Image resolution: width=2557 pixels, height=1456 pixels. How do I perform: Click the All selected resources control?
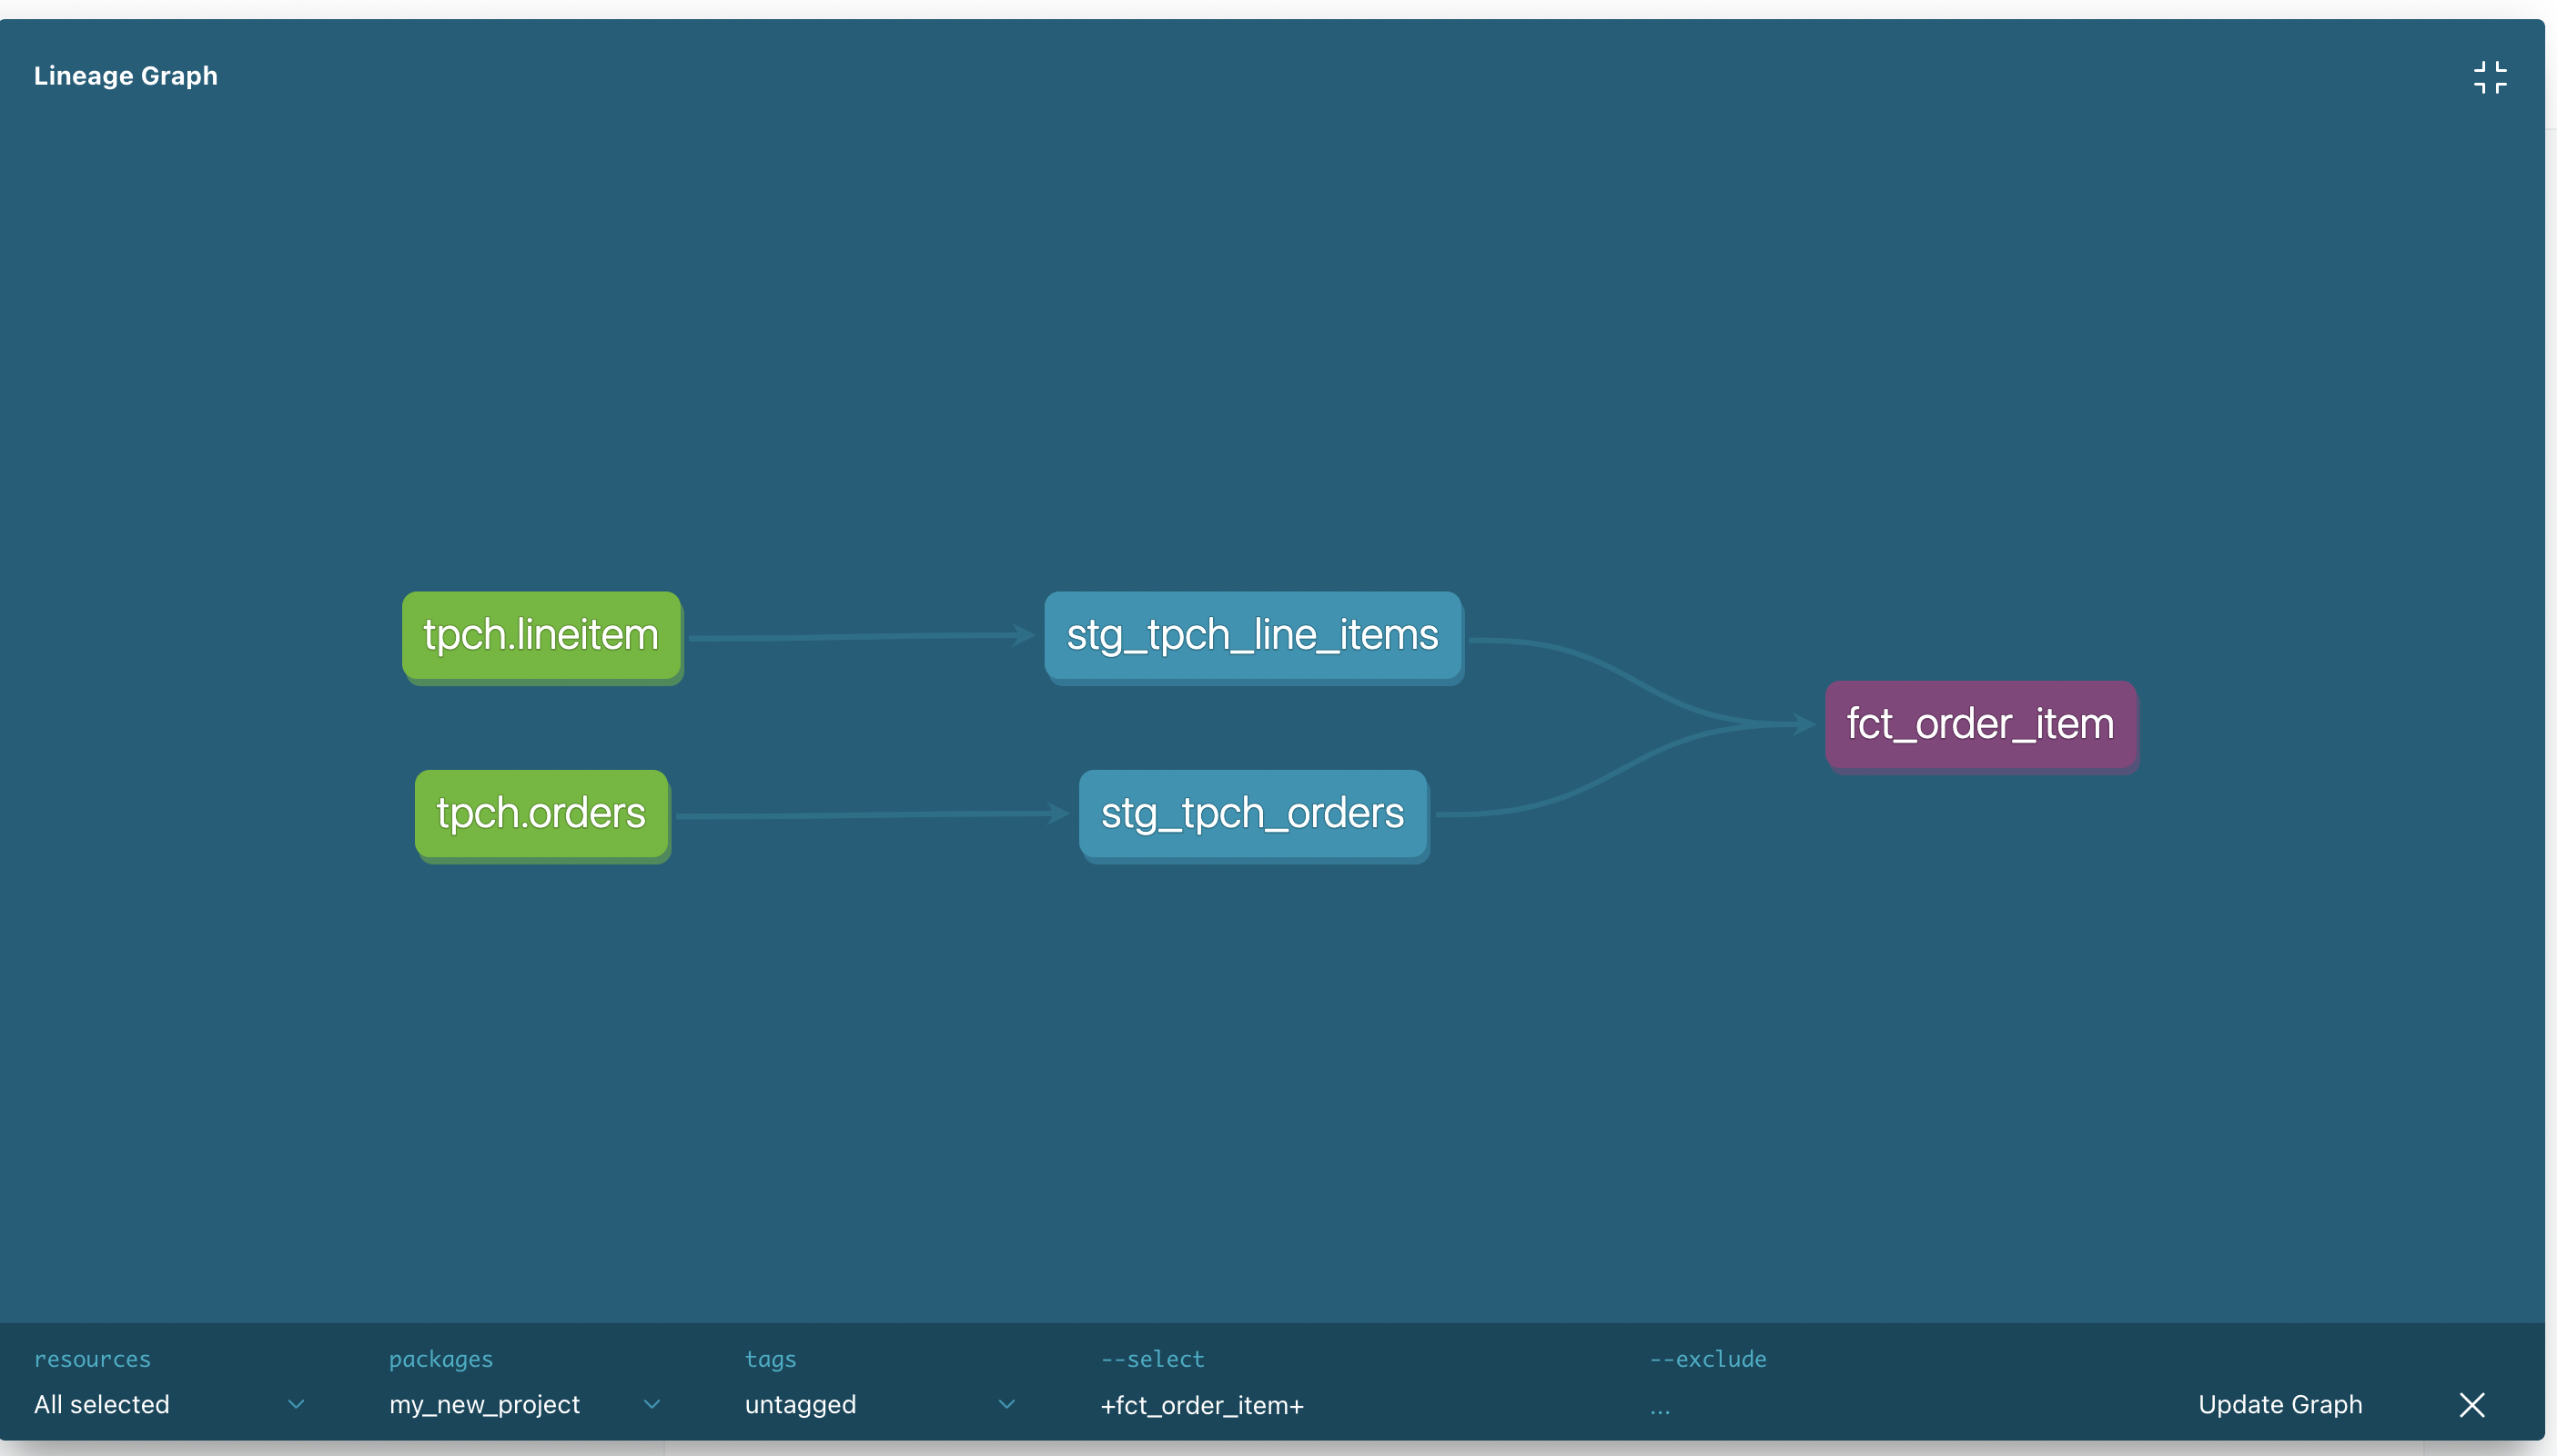tap(101, 1404)
